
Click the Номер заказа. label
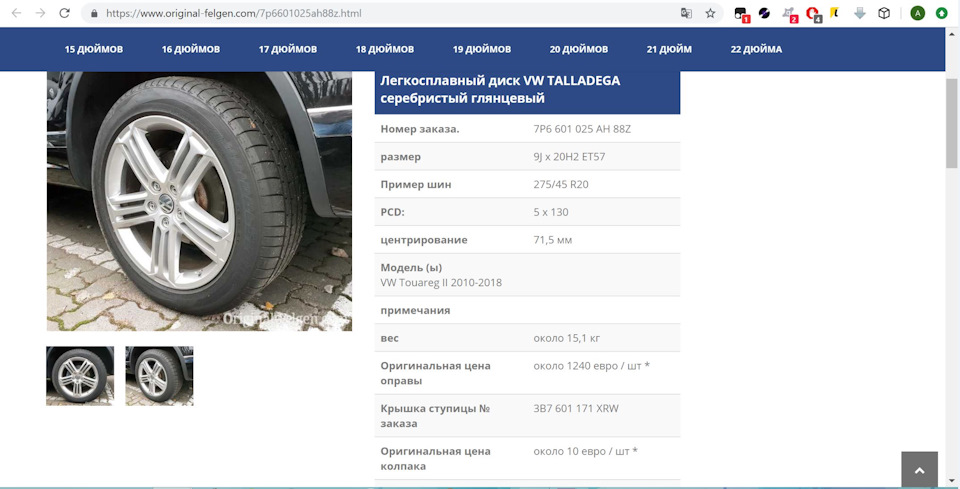click(420, 129)
